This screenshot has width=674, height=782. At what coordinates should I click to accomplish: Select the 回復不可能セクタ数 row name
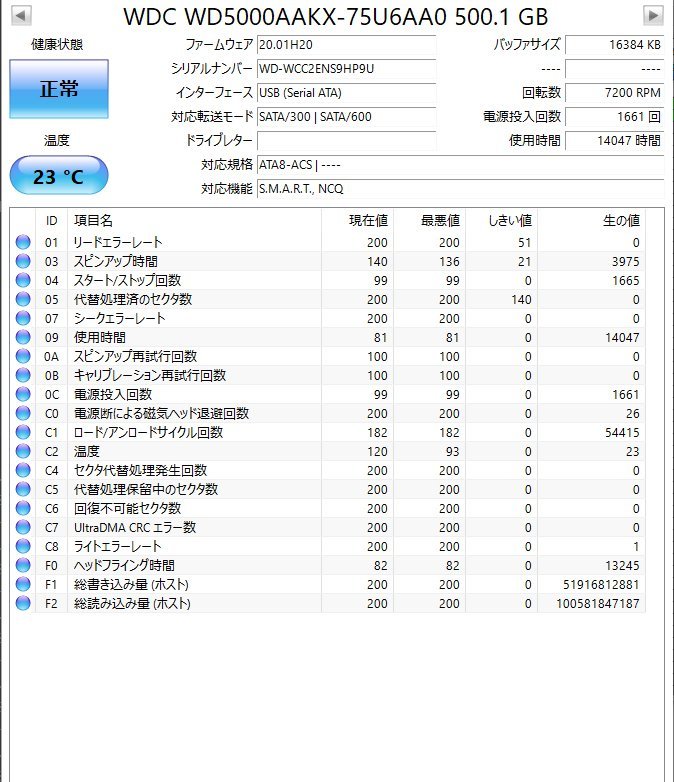tap(127, 508)
